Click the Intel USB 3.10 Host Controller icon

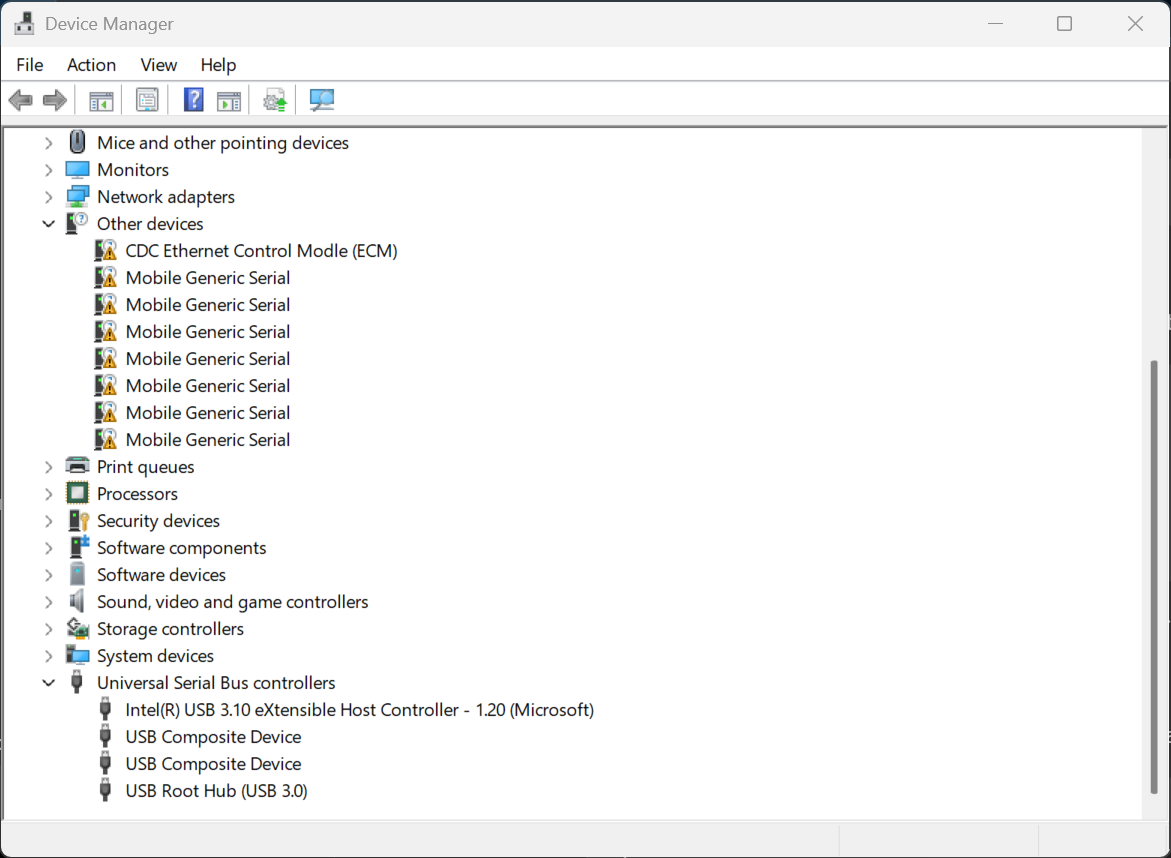click(x=105, y=709)
